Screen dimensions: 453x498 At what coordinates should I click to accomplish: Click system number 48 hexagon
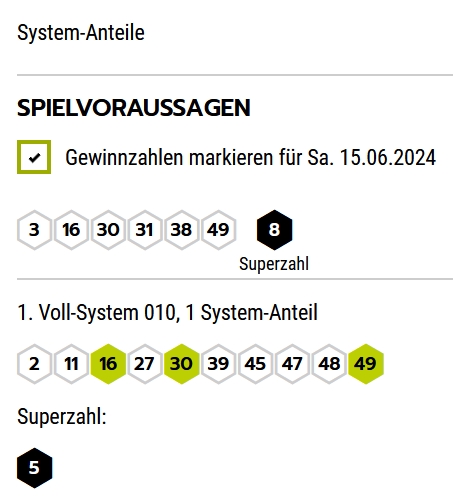pos(329,364)
